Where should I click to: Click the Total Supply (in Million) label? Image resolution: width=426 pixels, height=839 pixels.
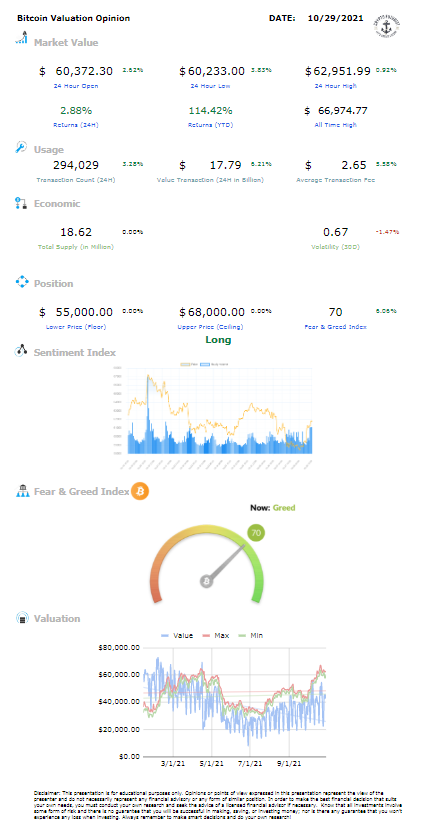[75, 247]
